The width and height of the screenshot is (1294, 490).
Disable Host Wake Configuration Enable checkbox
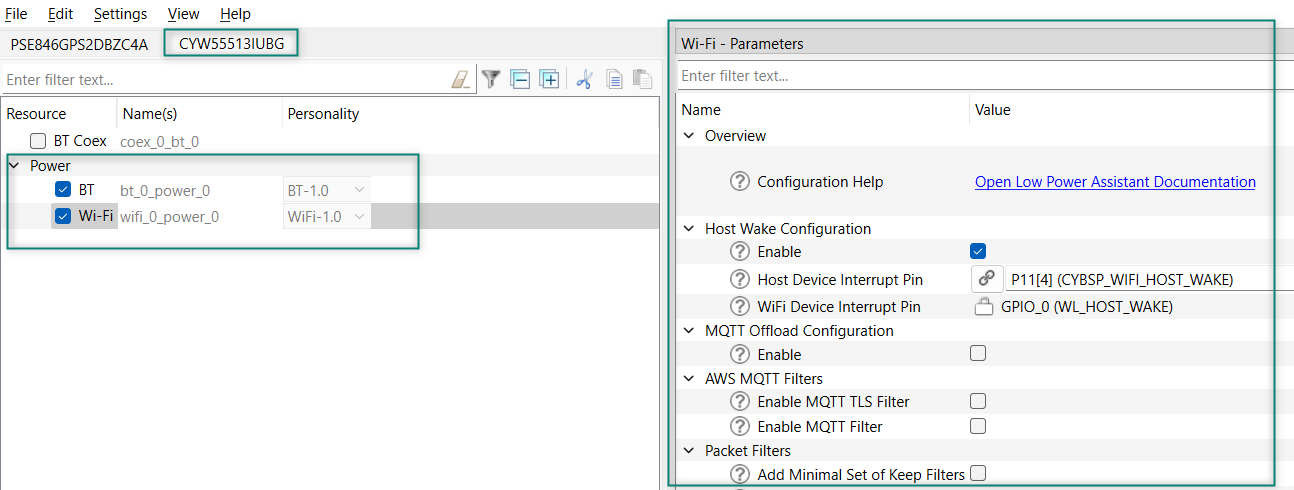(978, 251)
